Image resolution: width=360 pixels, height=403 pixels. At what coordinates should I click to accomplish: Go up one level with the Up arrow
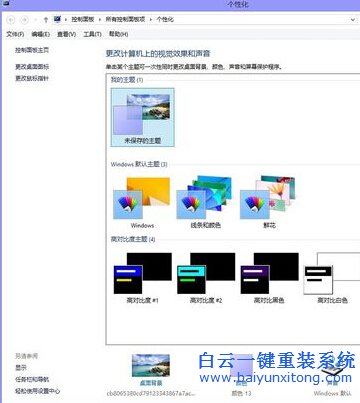pyautogui.click(x=46, y=20)
